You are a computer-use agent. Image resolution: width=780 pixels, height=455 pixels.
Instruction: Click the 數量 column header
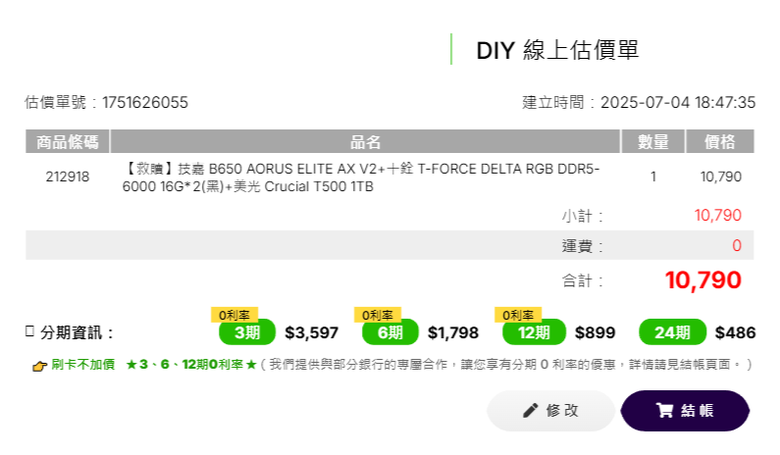click(653, 142)
